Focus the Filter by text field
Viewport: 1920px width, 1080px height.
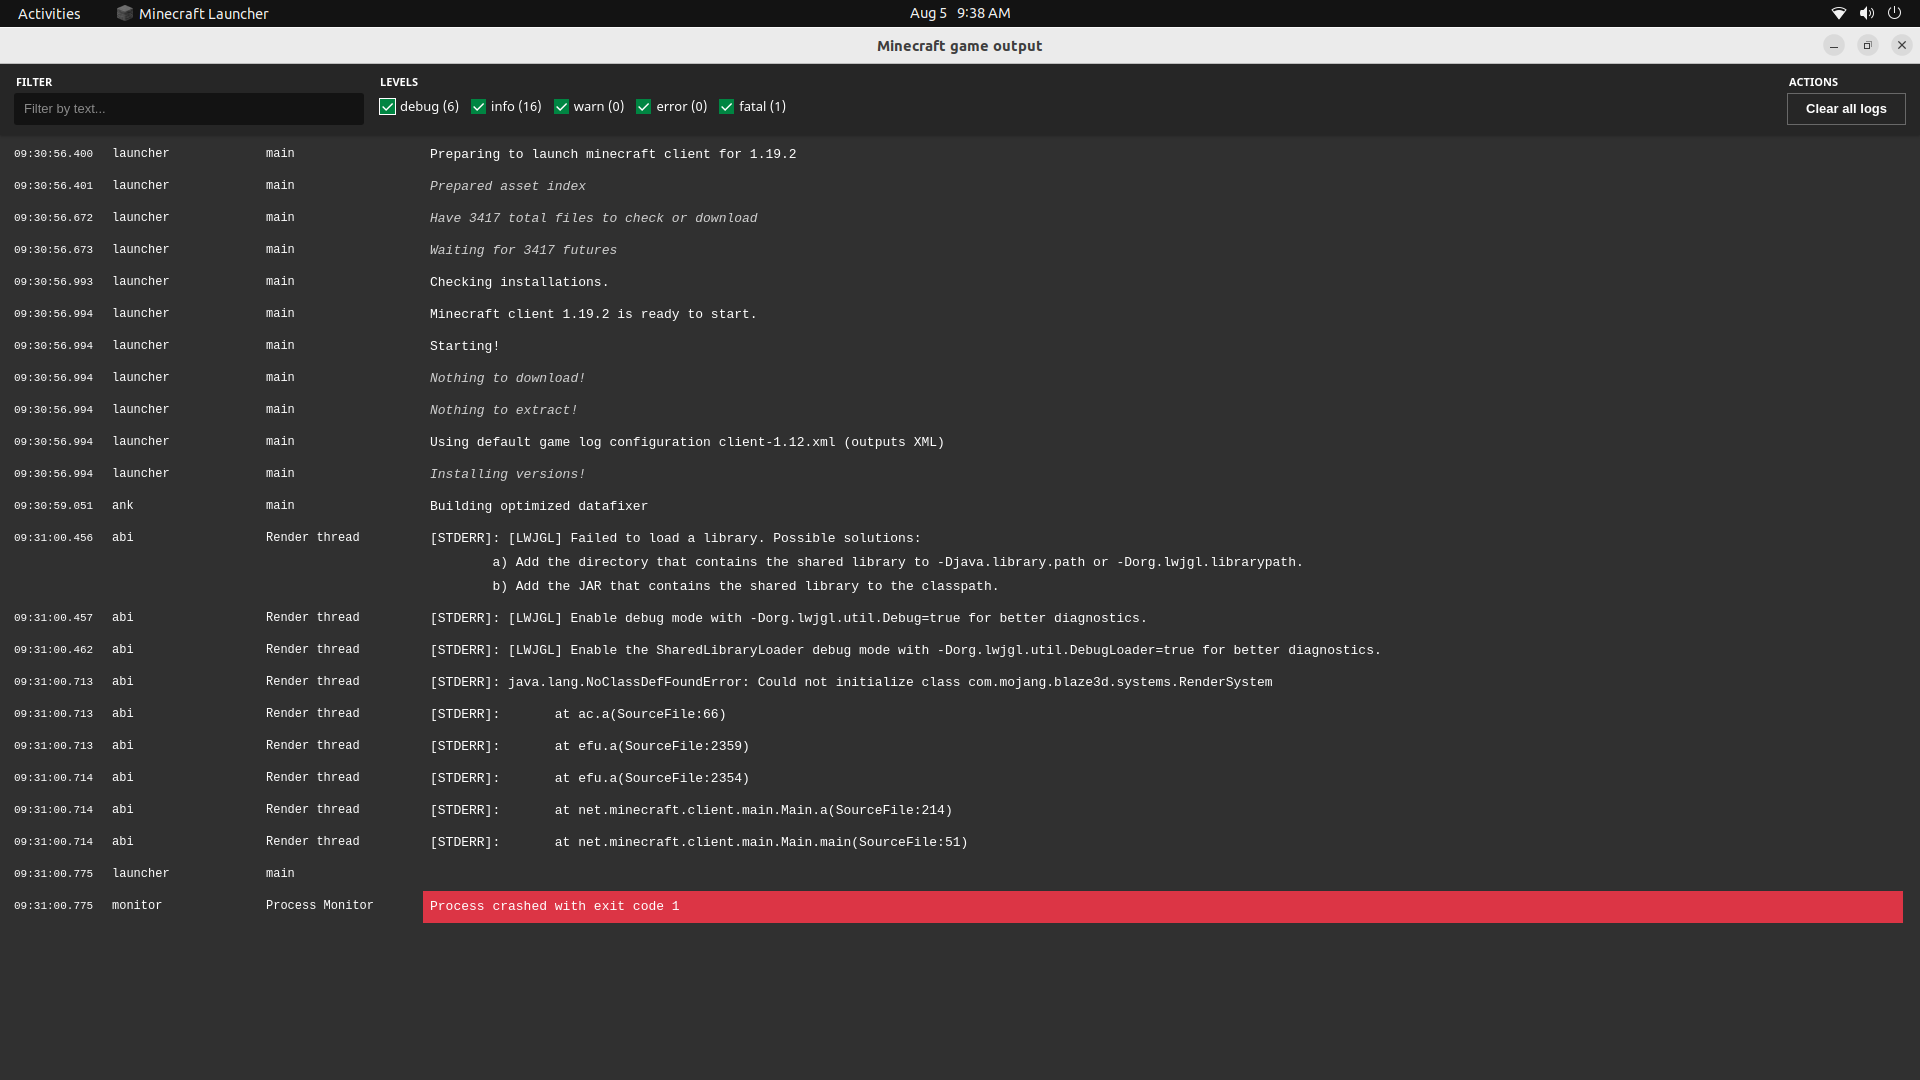[188, 109]
